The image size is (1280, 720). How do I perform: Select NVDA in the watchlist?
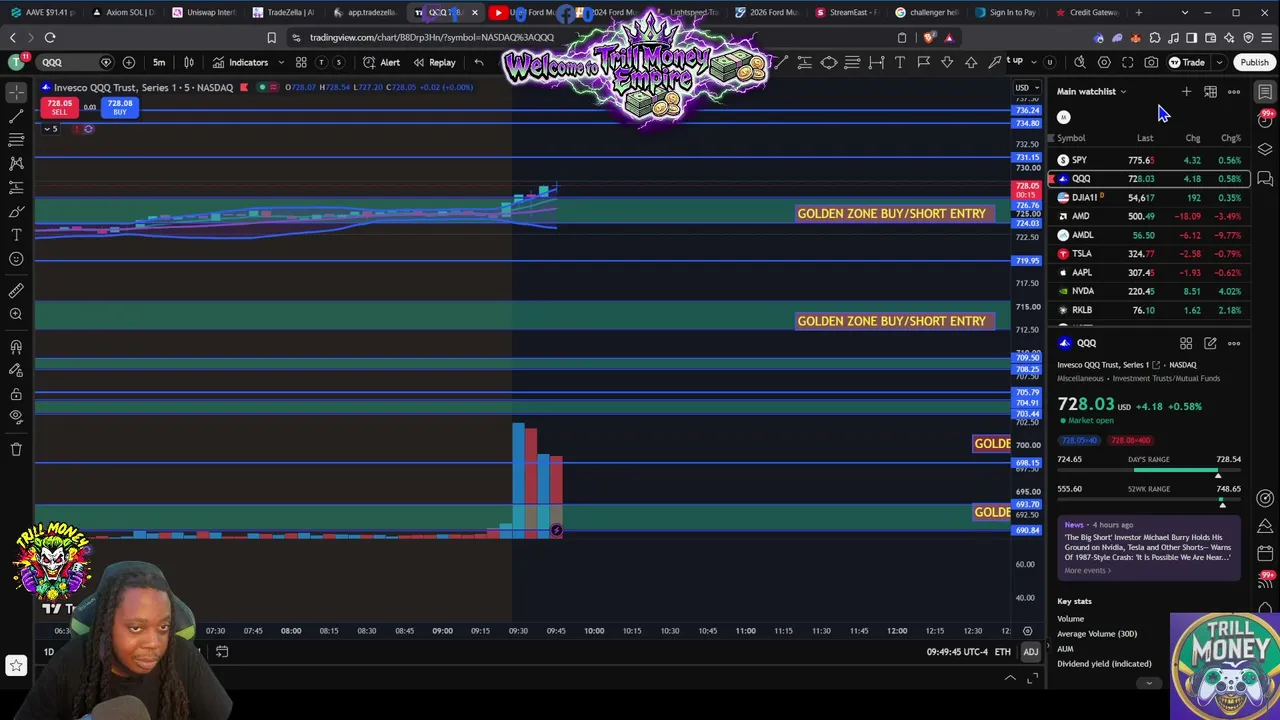coord(1149,291)
